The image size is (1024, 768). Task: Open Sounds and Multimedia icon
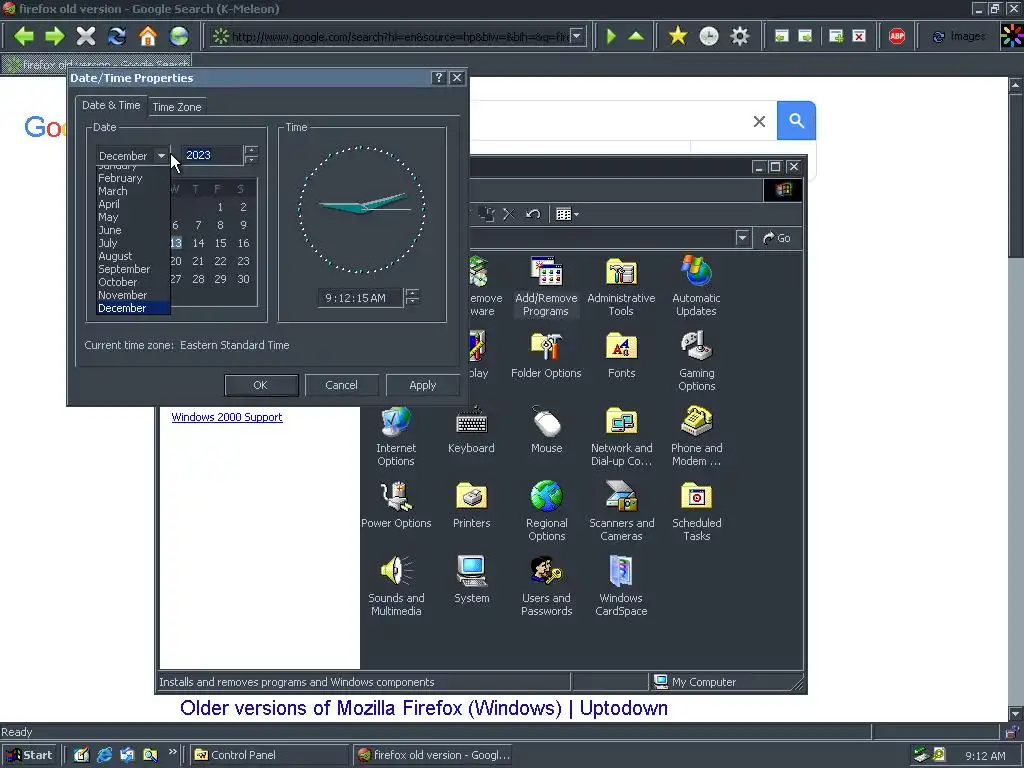click(396, 586)
